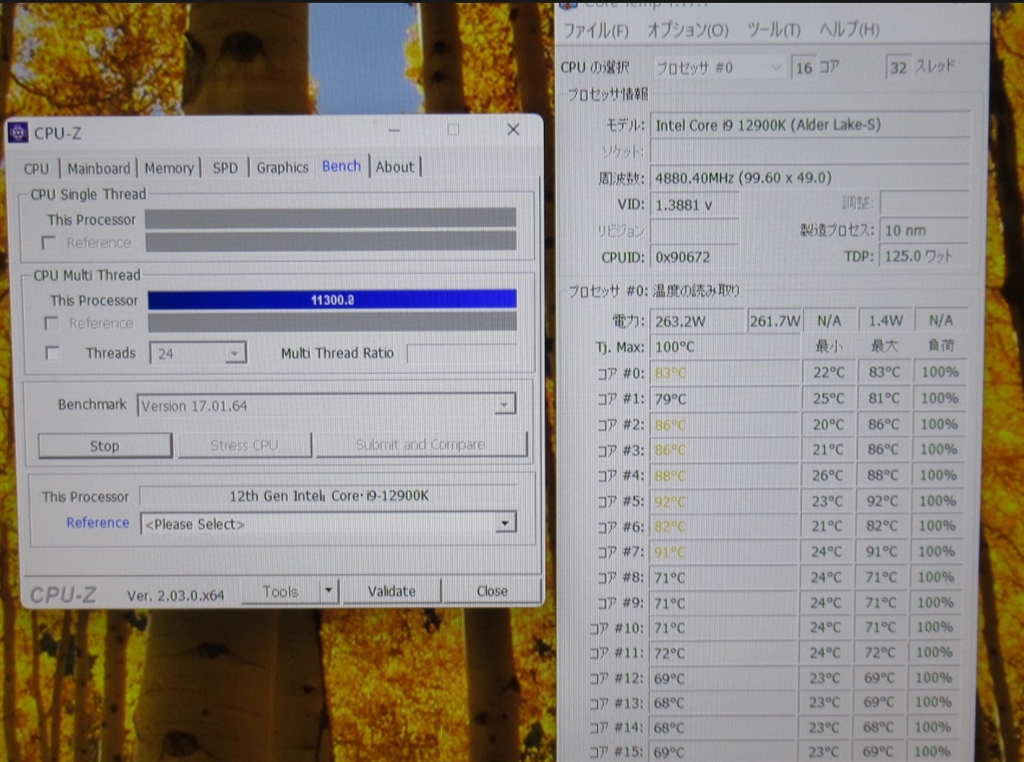Screen dimensions: 1024x762
Task: Toggle the Threads checkbox
Action: (x=52, y=353)
